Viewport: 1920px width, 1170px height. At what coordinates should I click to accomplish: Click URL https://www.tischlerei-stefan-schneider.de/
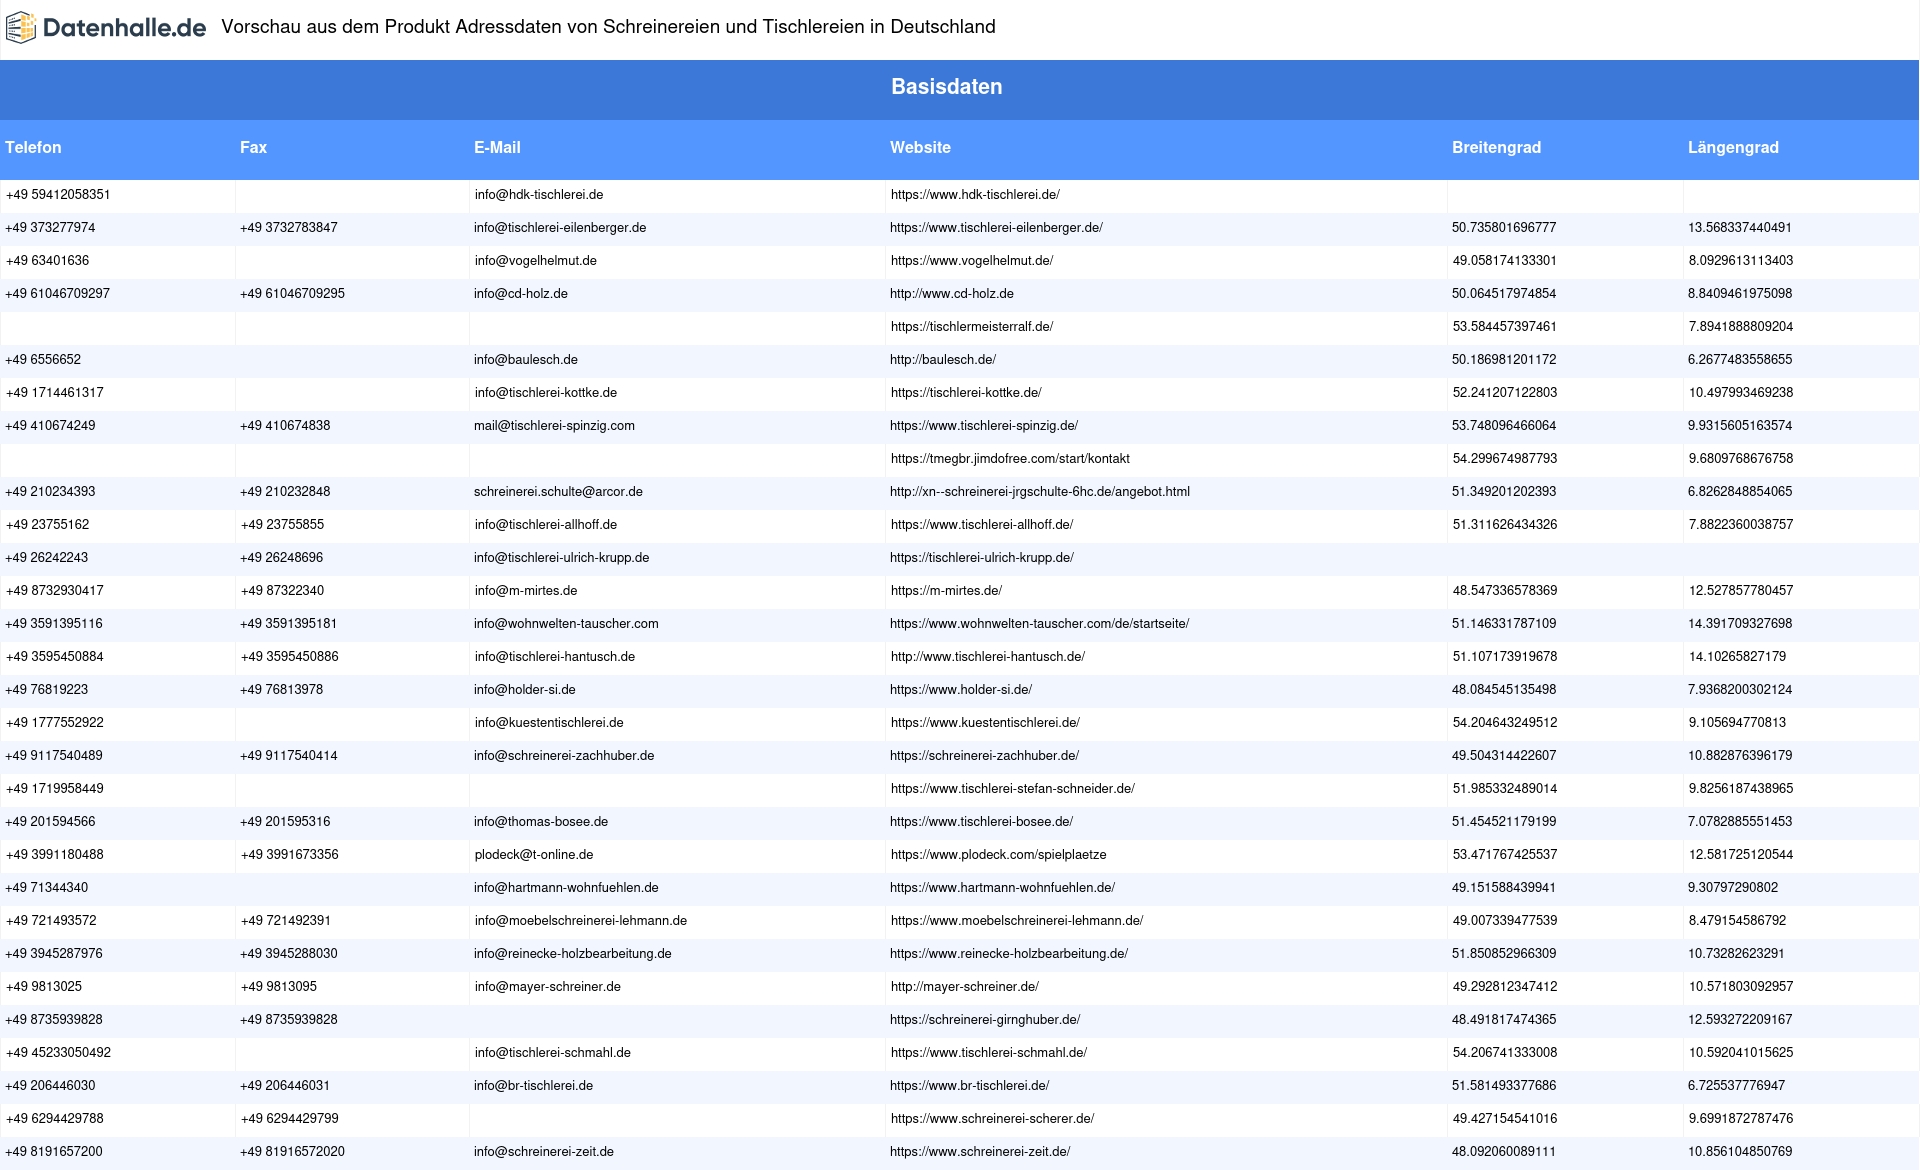pos(1013,789)
